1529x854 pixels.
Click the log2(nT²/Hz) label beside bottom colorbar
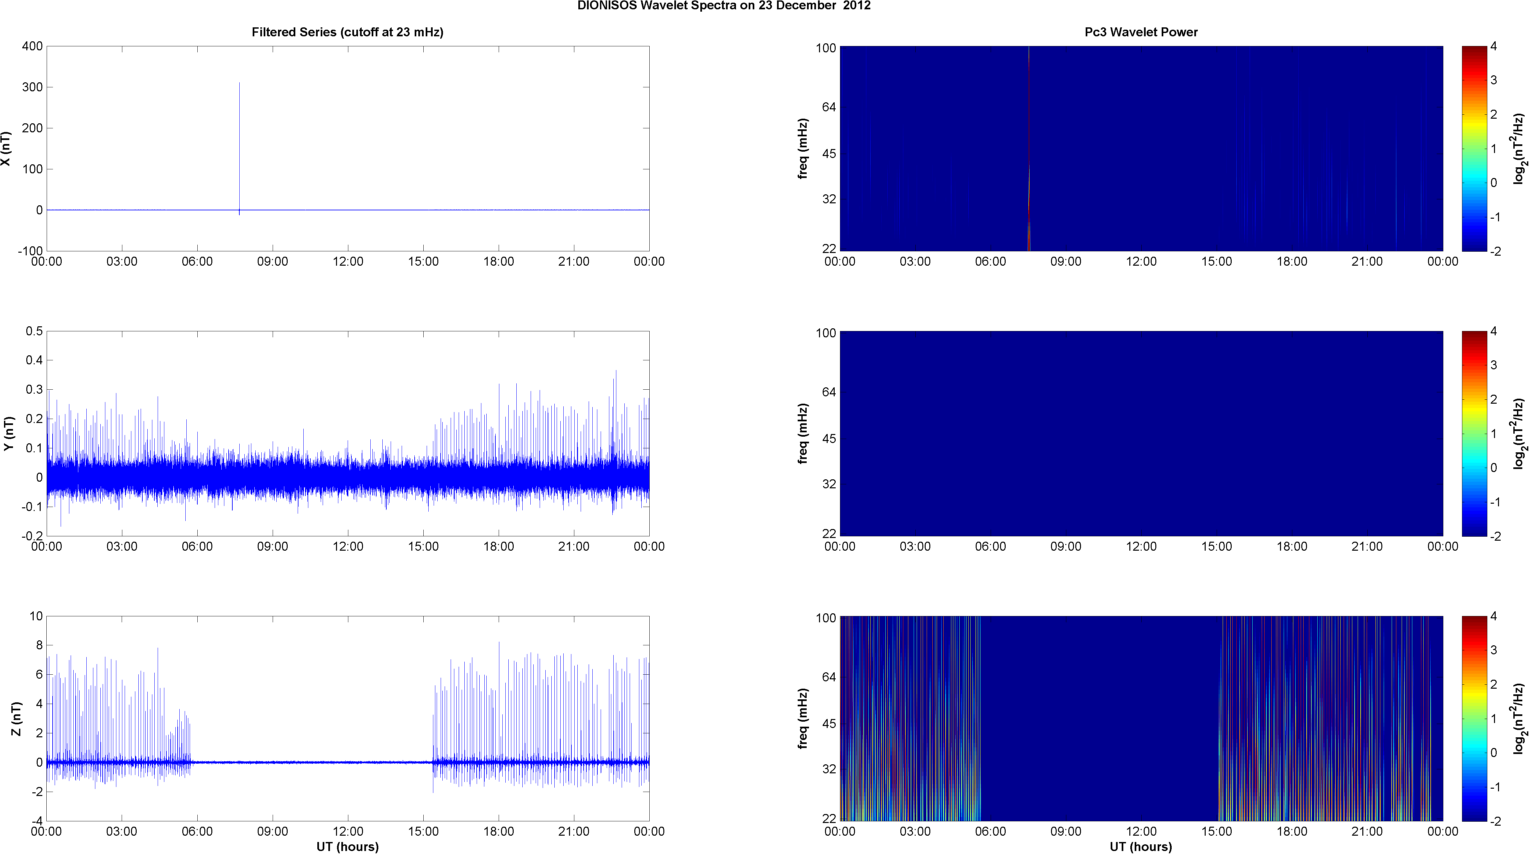(x=1519, y=719)
